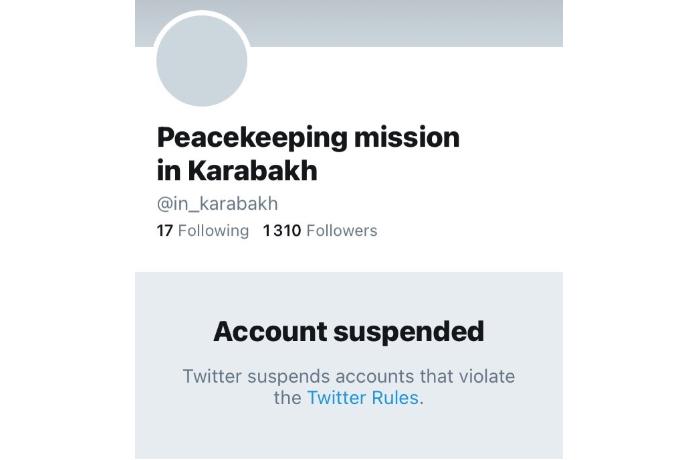The height and width of the screenshot is (460, 700).
Task: Click 'Twitter suspends accounts that violate' text
Action: [349, 376]
